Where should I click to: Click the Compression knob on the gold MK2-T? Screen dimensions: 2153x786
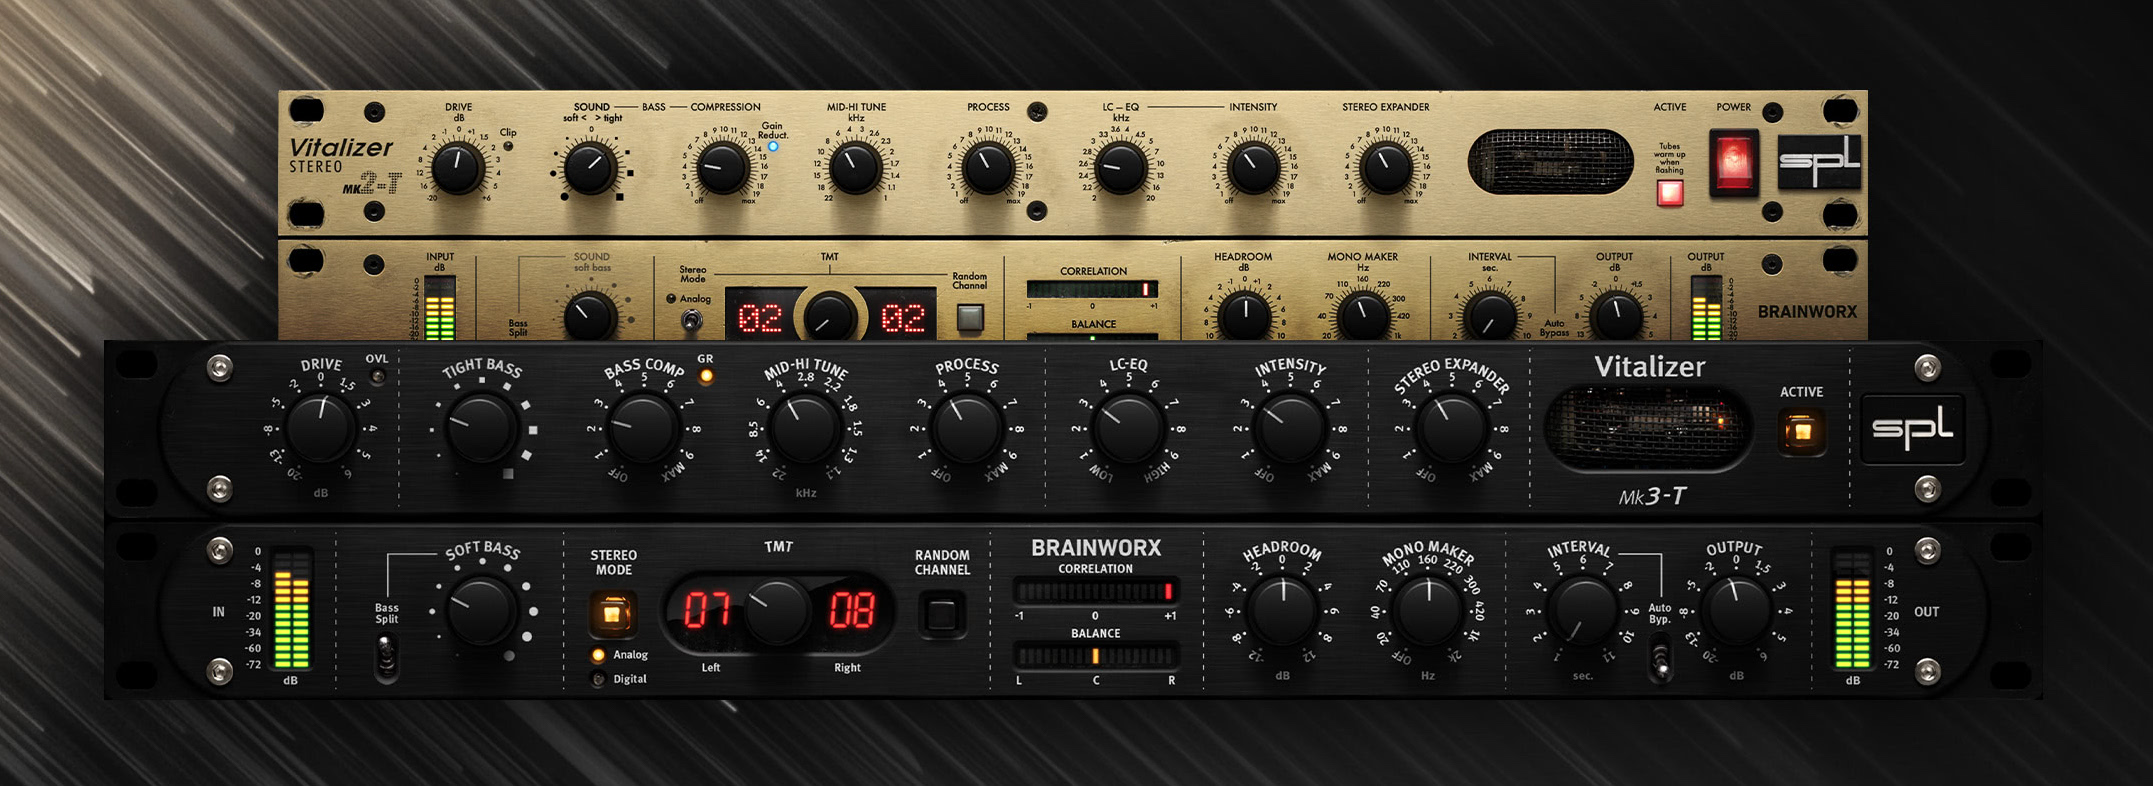[722, 167]
